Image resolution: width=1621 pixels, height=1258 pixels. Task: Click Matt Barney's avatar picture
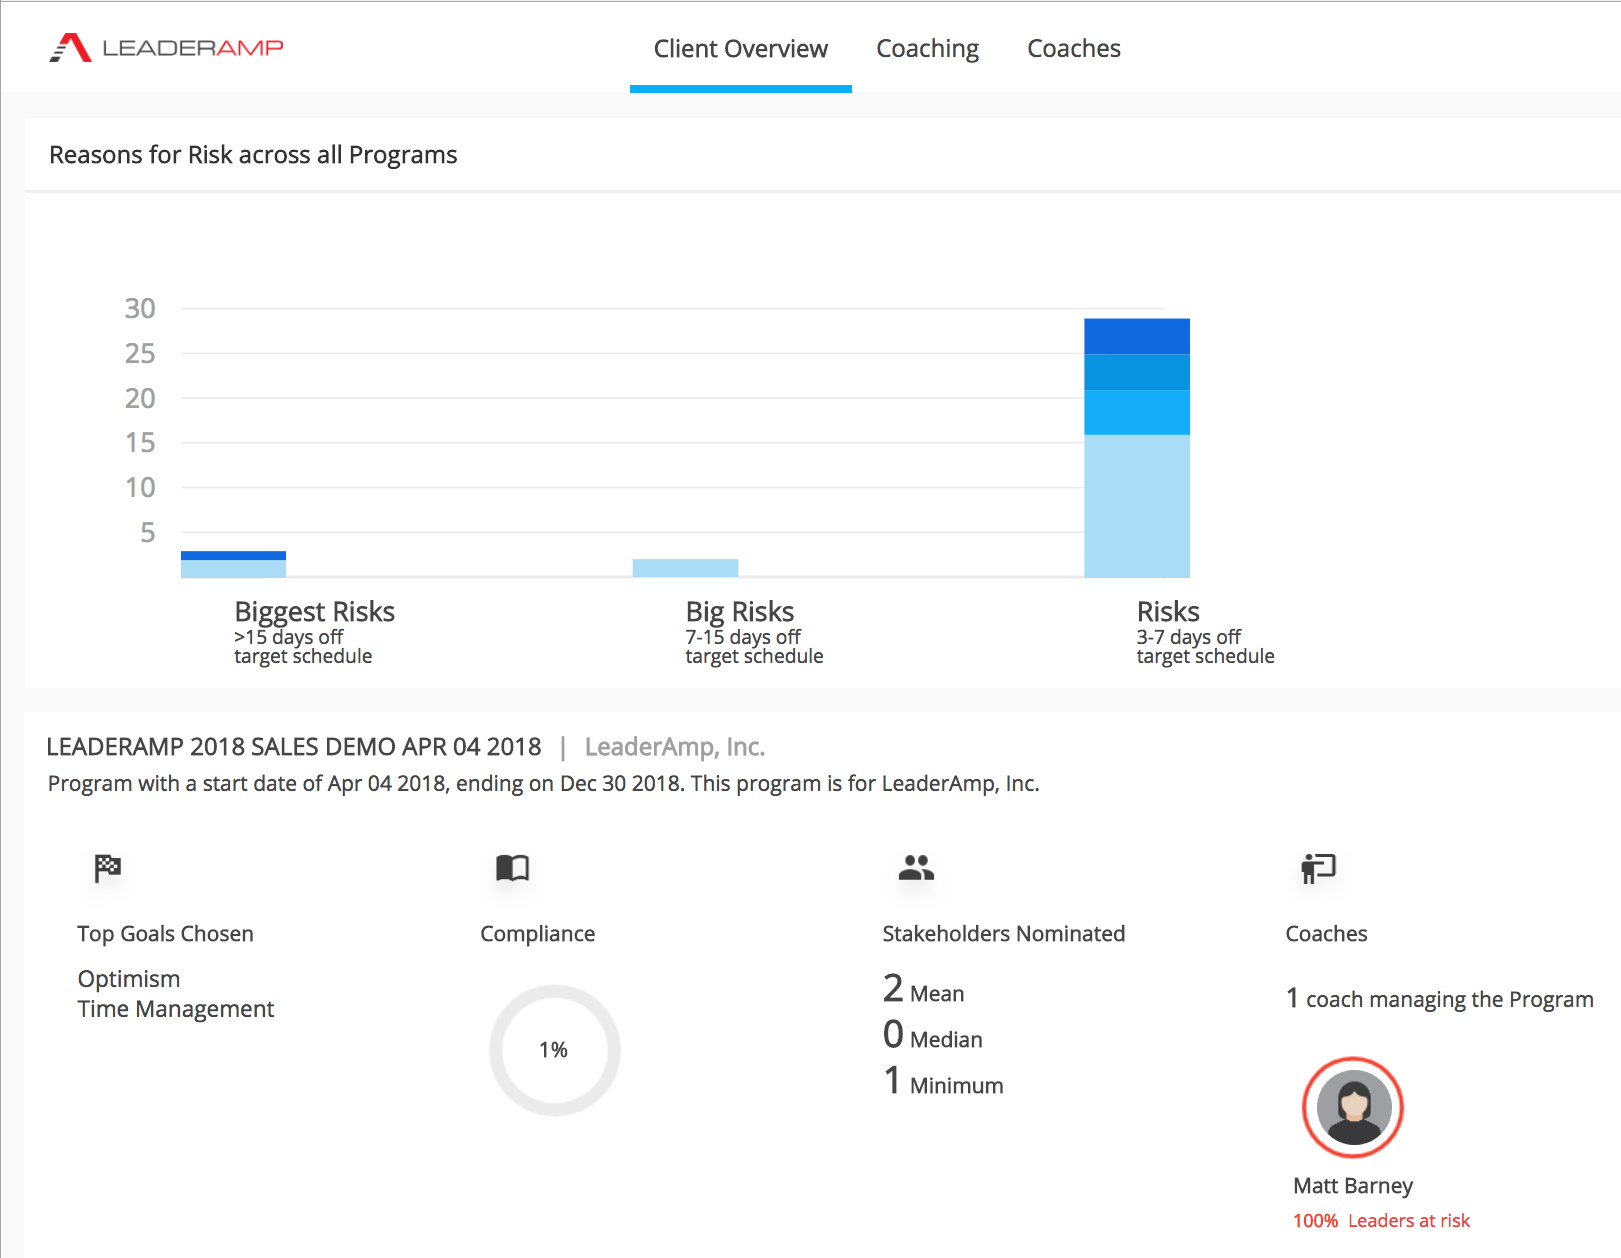pos(1353,1107)
